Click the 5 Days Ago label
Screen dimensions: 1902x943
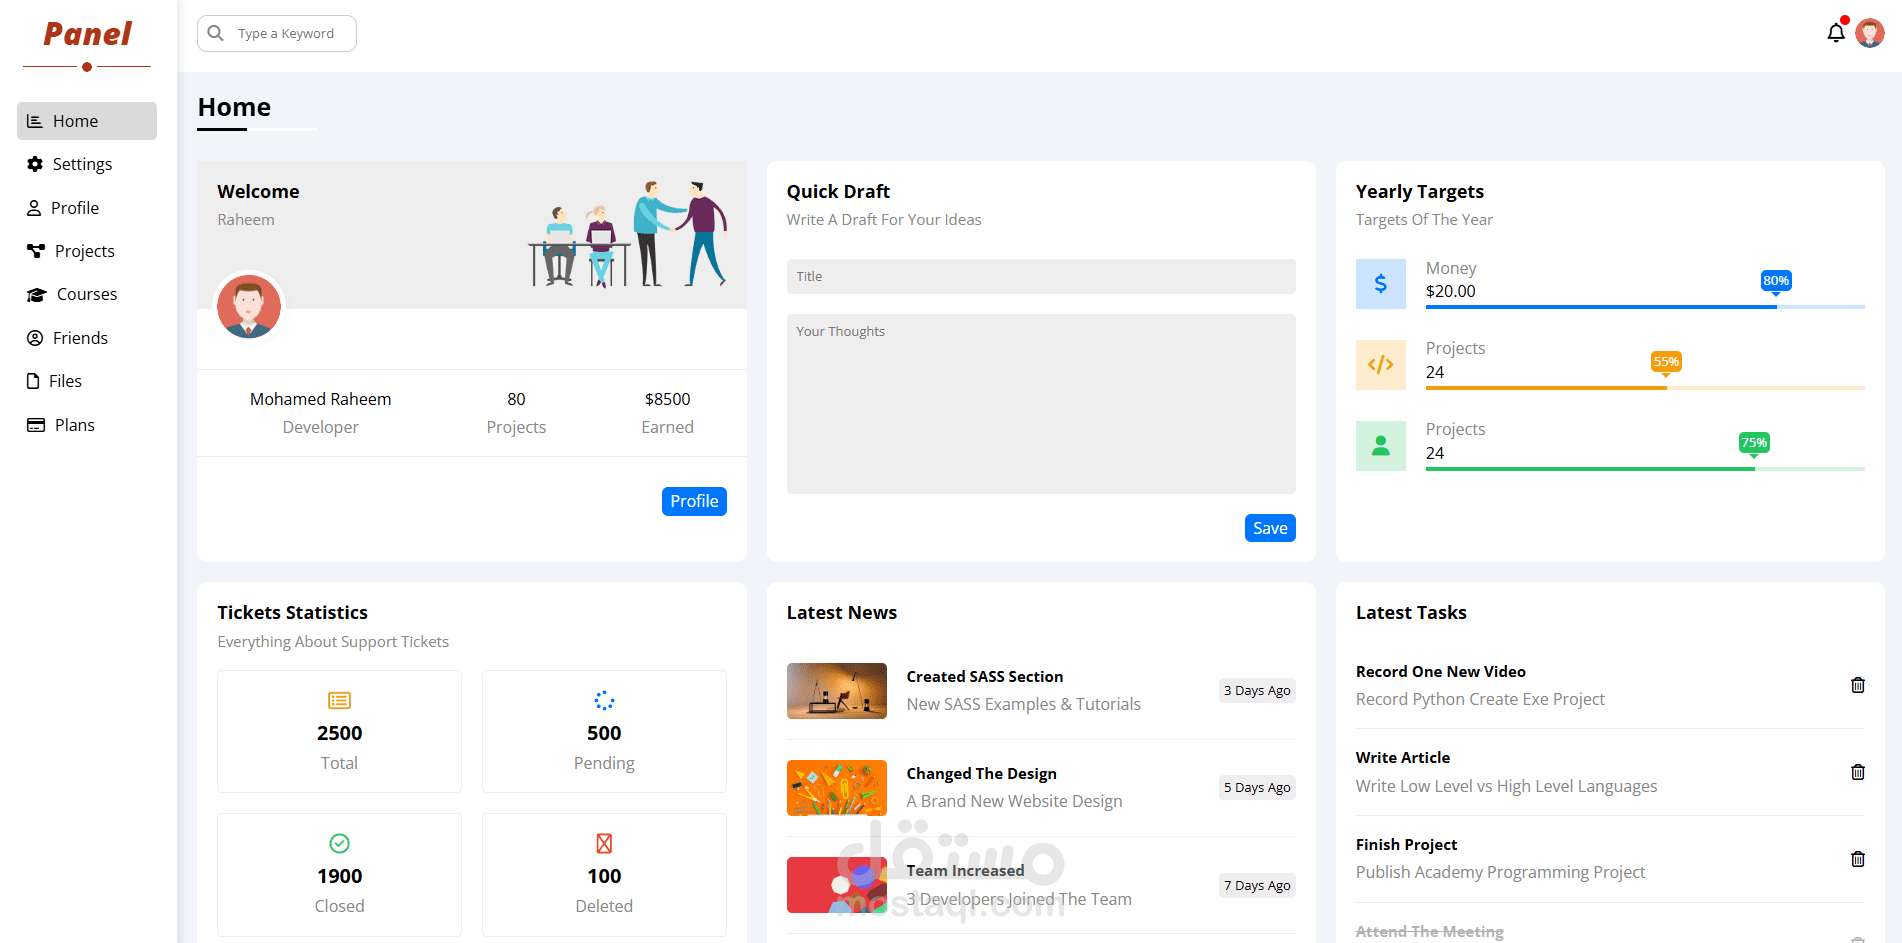(x=1257, y=788)
